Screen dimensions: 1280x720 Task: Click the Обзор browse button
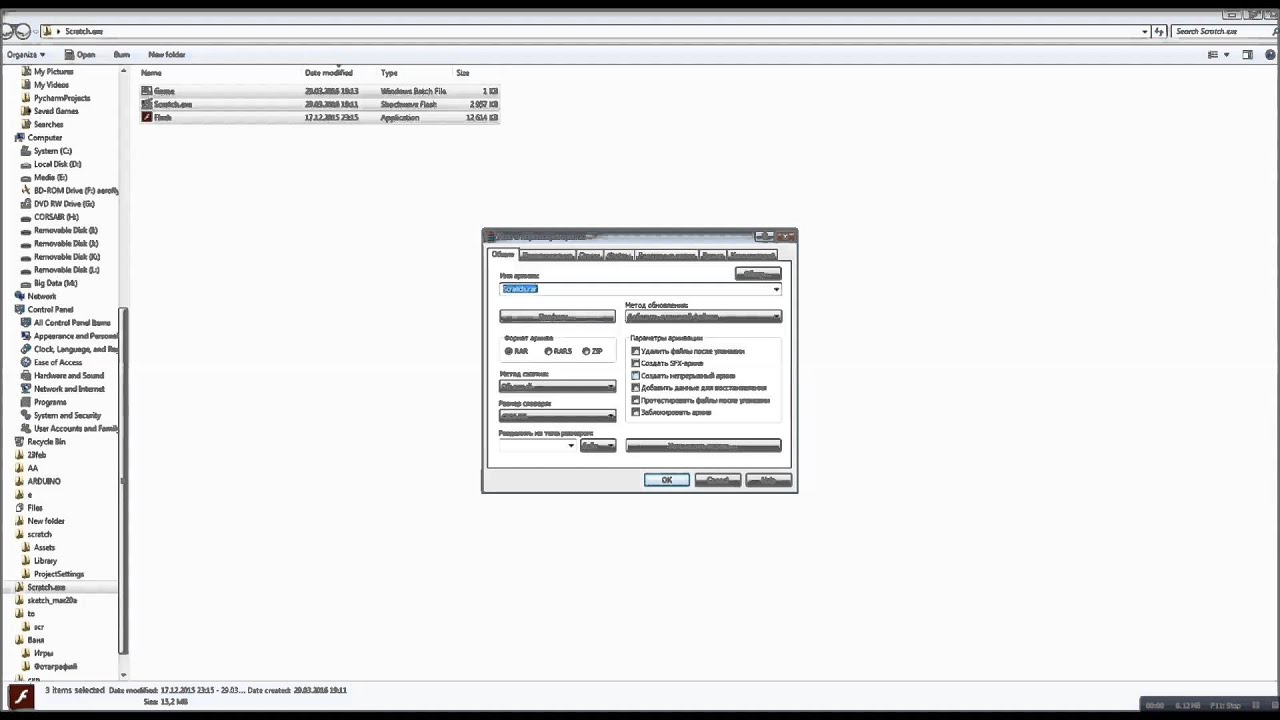click(758, 273)
